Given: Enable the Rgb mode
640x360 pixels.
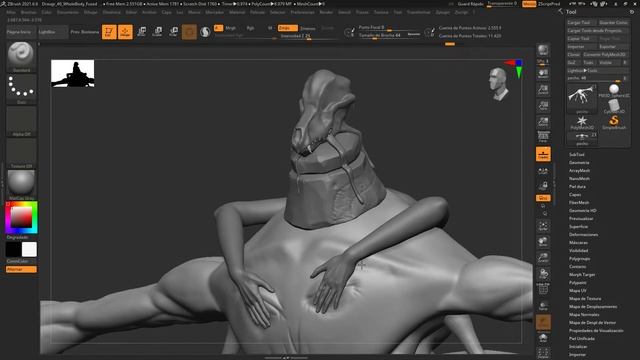Looking at the screenshot, I should click(251, 28).
